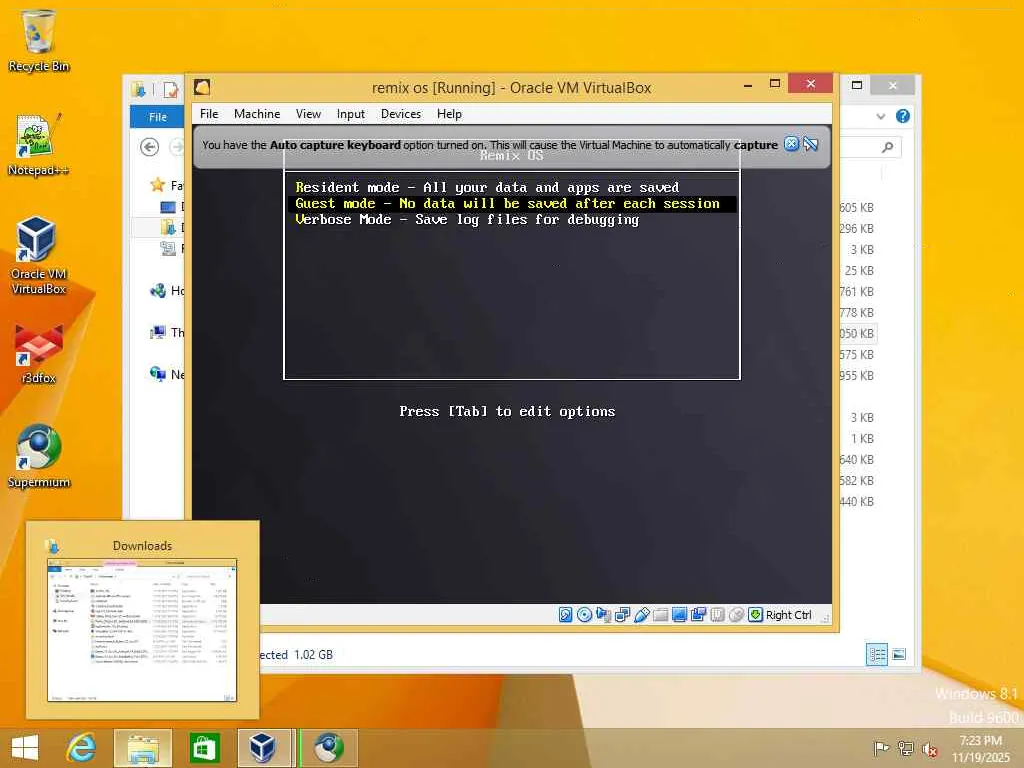Viewport: 1024px width, 768px height.
Task: Open the clock showing 7:23 PM
Action: click(x=980, y=749)
